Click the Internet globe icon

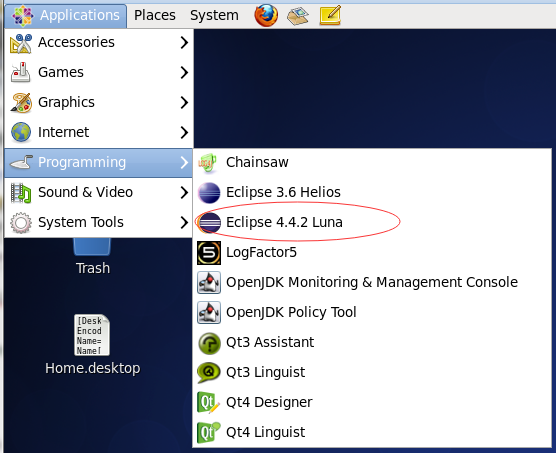click(x=21, y=132)
